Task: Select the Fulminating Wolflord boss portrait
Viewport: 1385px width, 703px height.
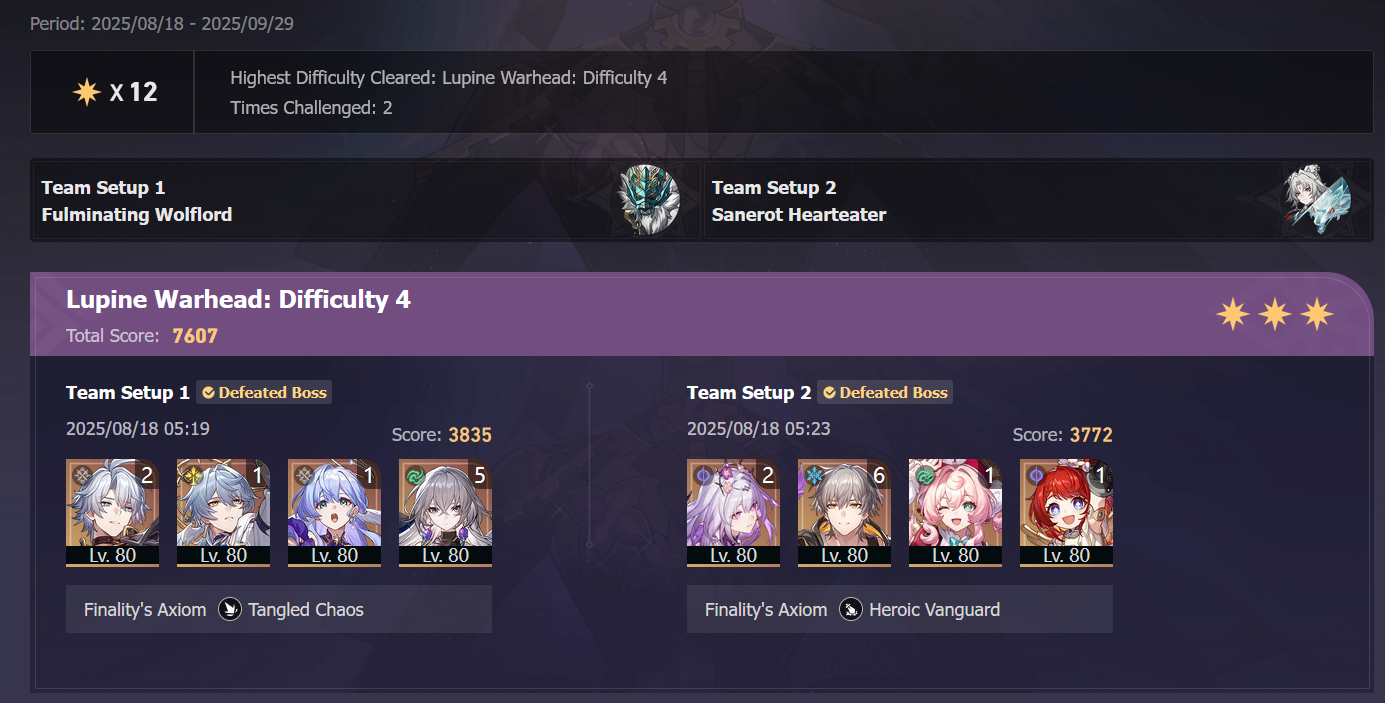Action: click(x=648, y=200)
